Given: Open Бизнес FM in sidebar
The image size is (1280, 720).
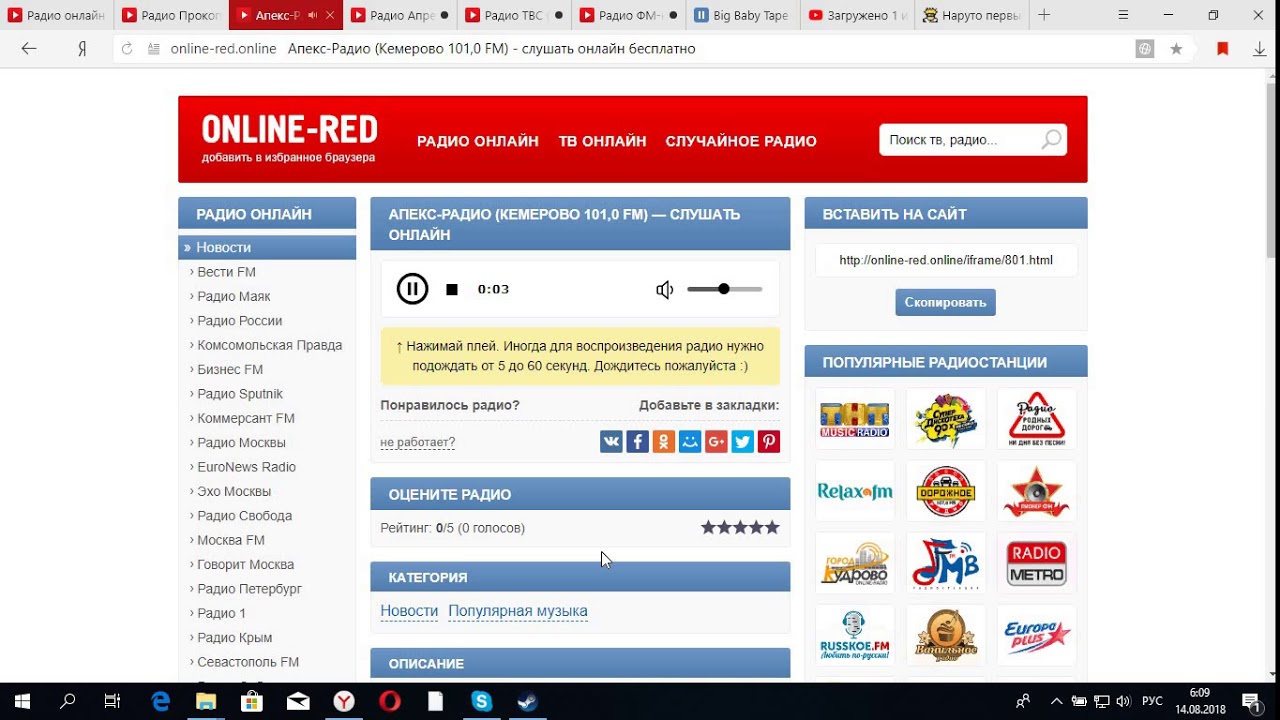Looking at the screenshot, I should tap(230, 369).
